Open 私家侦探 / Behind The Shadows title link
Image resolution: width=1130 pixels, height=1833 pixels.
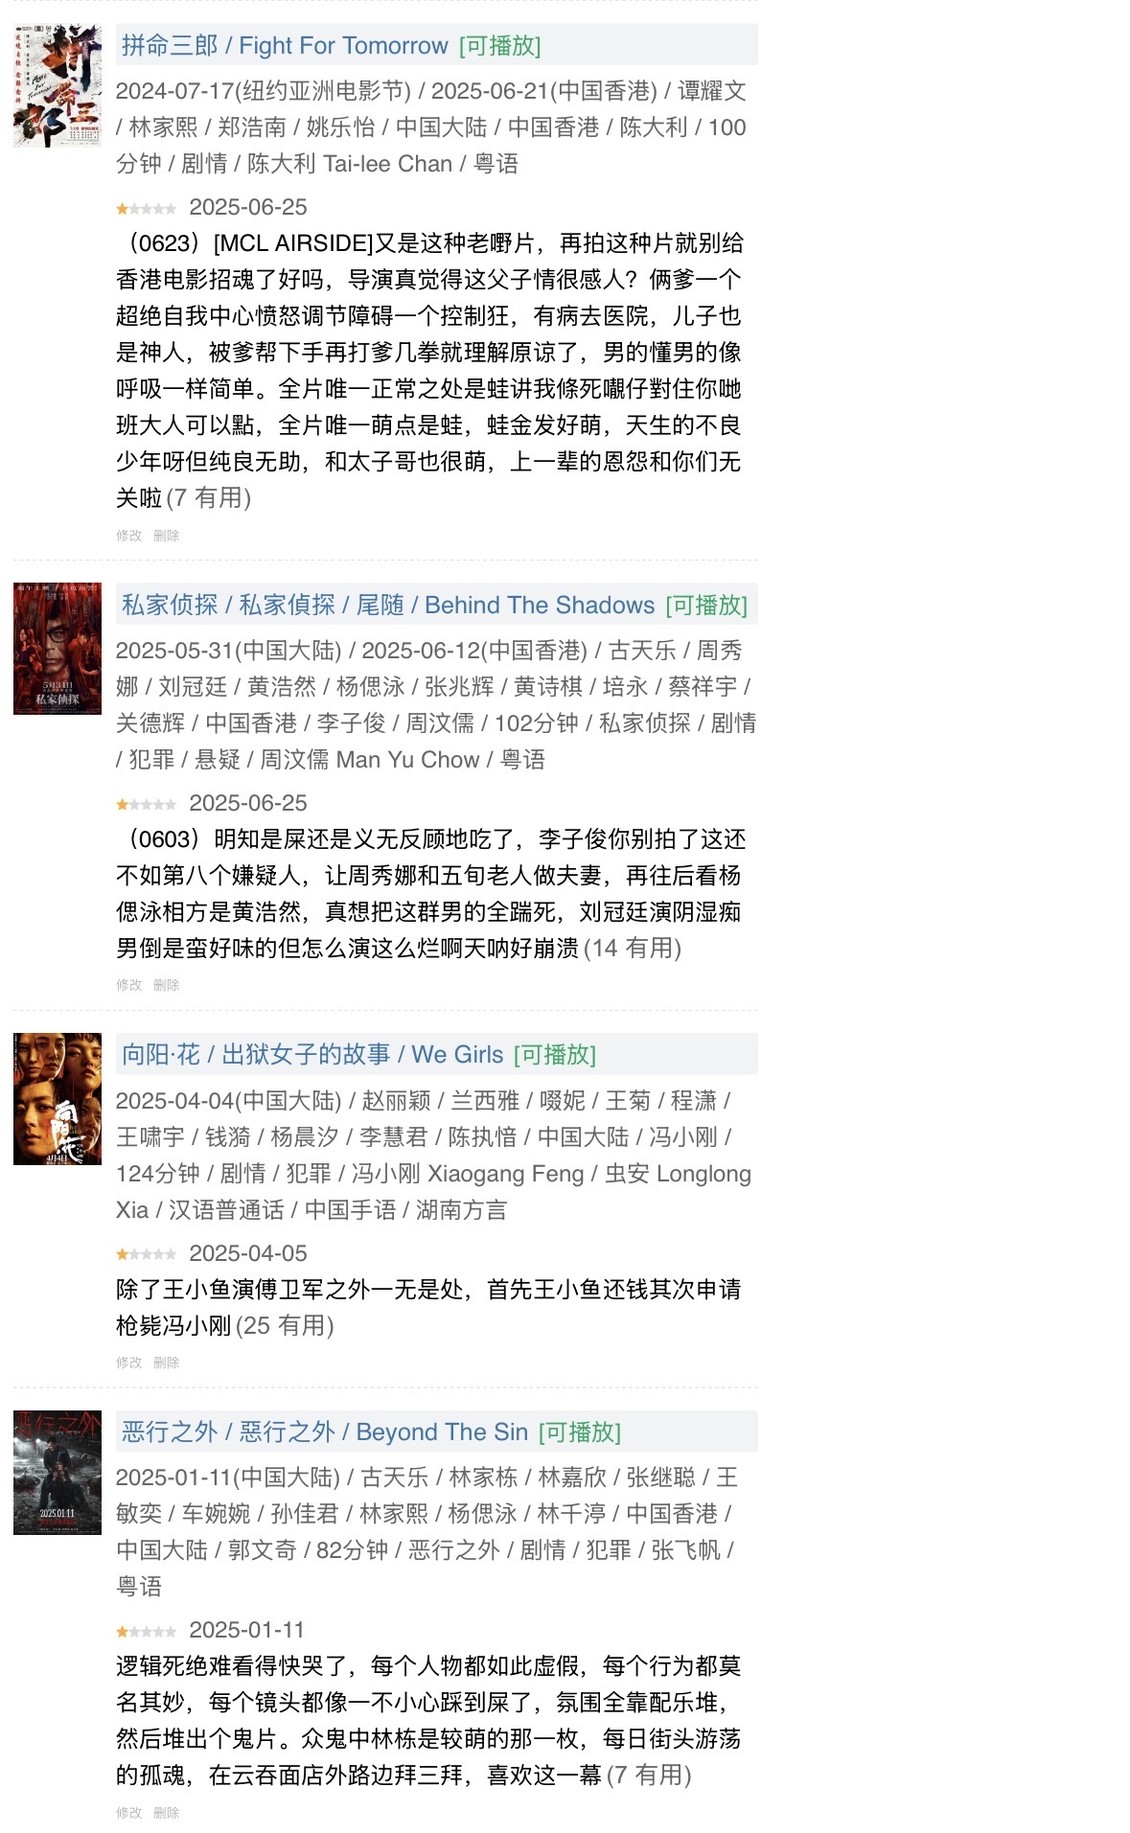coord(388,605)
